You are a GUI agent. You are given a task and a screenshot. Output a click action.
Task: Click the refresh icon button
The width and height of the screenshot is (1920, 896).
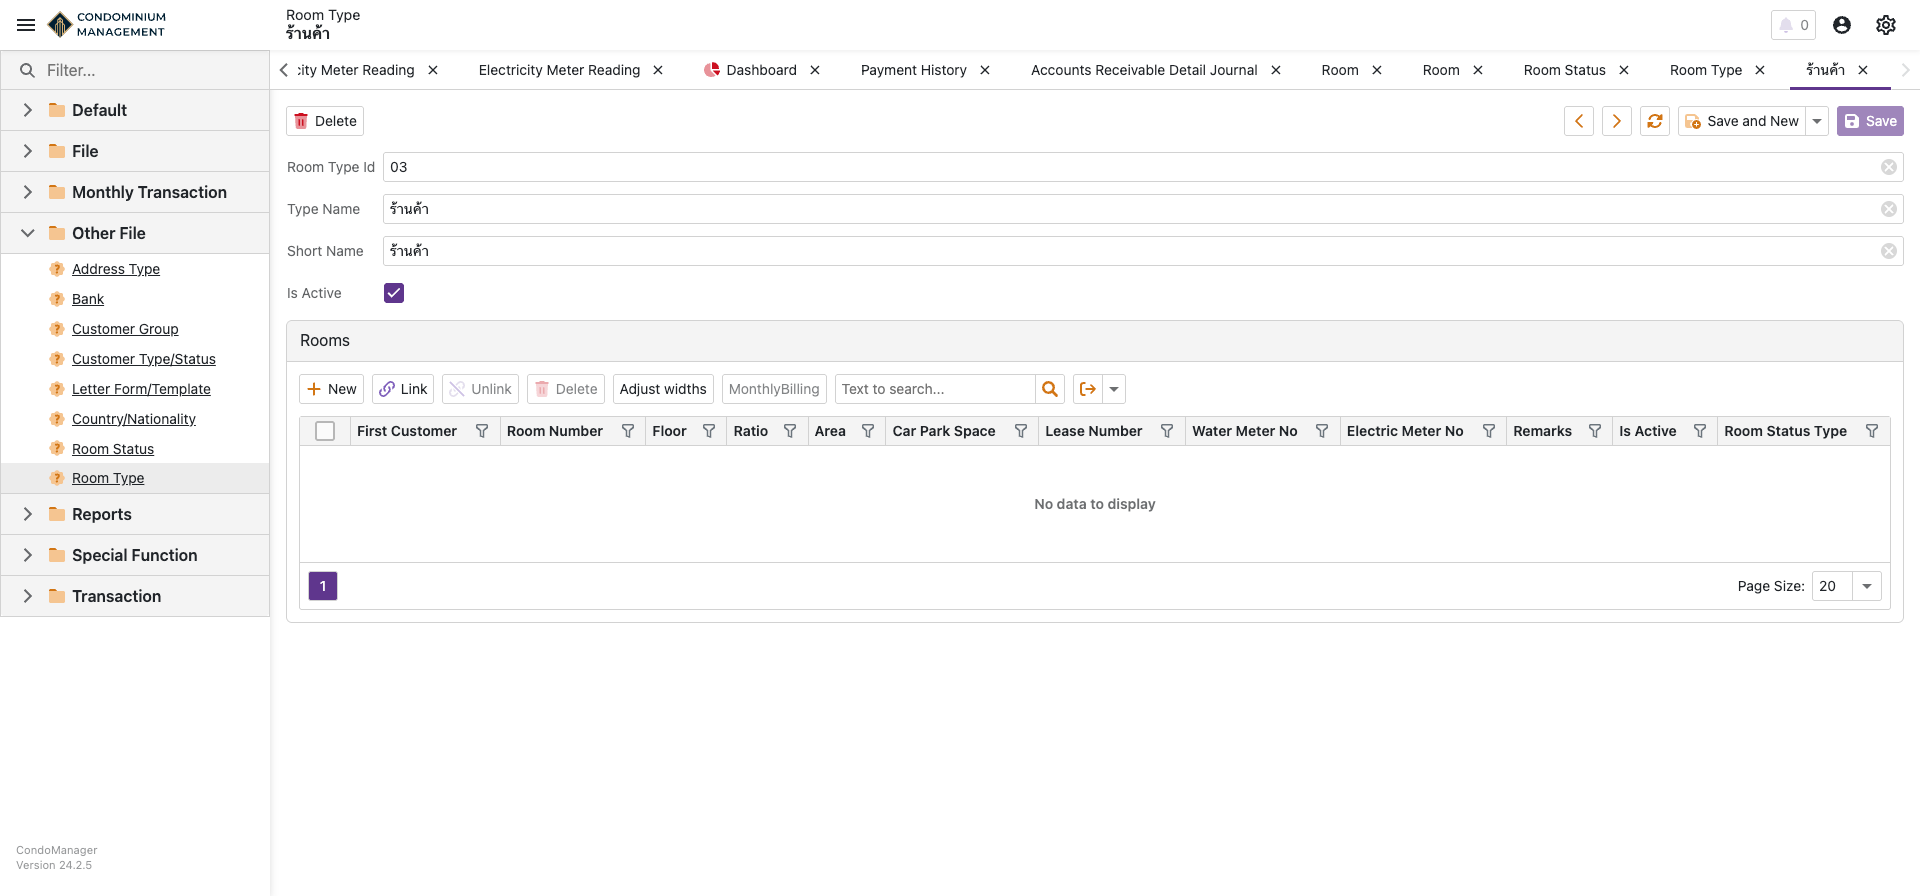1655,121
